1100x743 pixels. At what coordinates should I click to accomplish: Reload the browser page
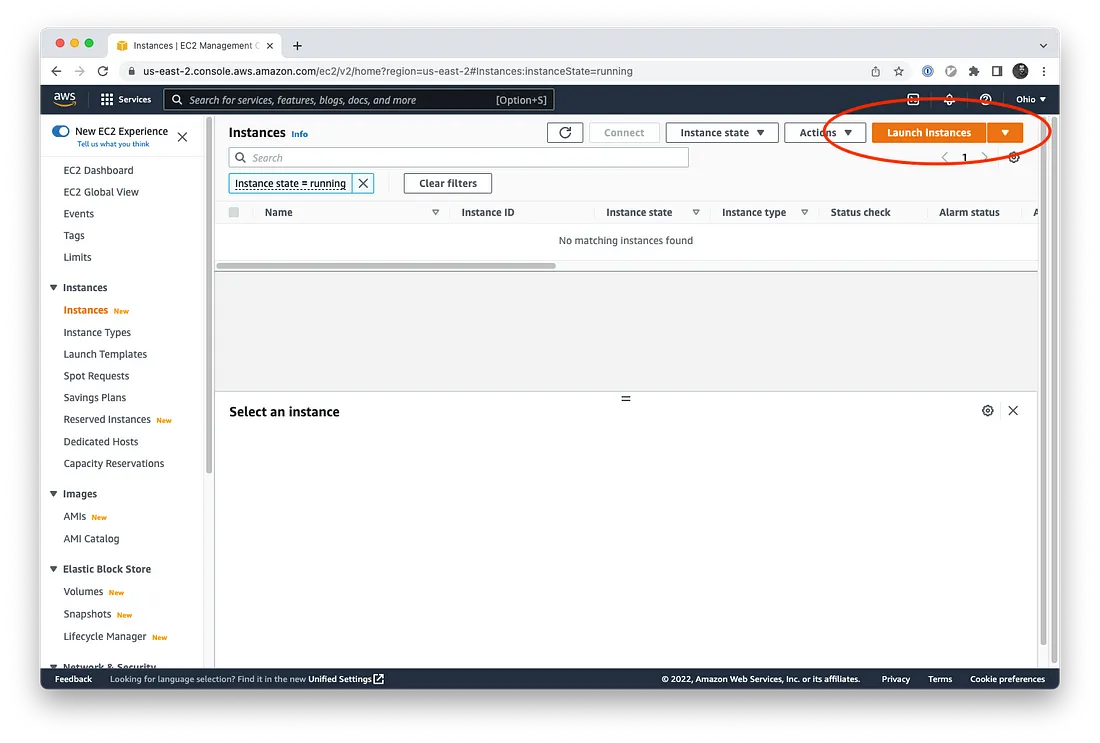pos(103,71)
